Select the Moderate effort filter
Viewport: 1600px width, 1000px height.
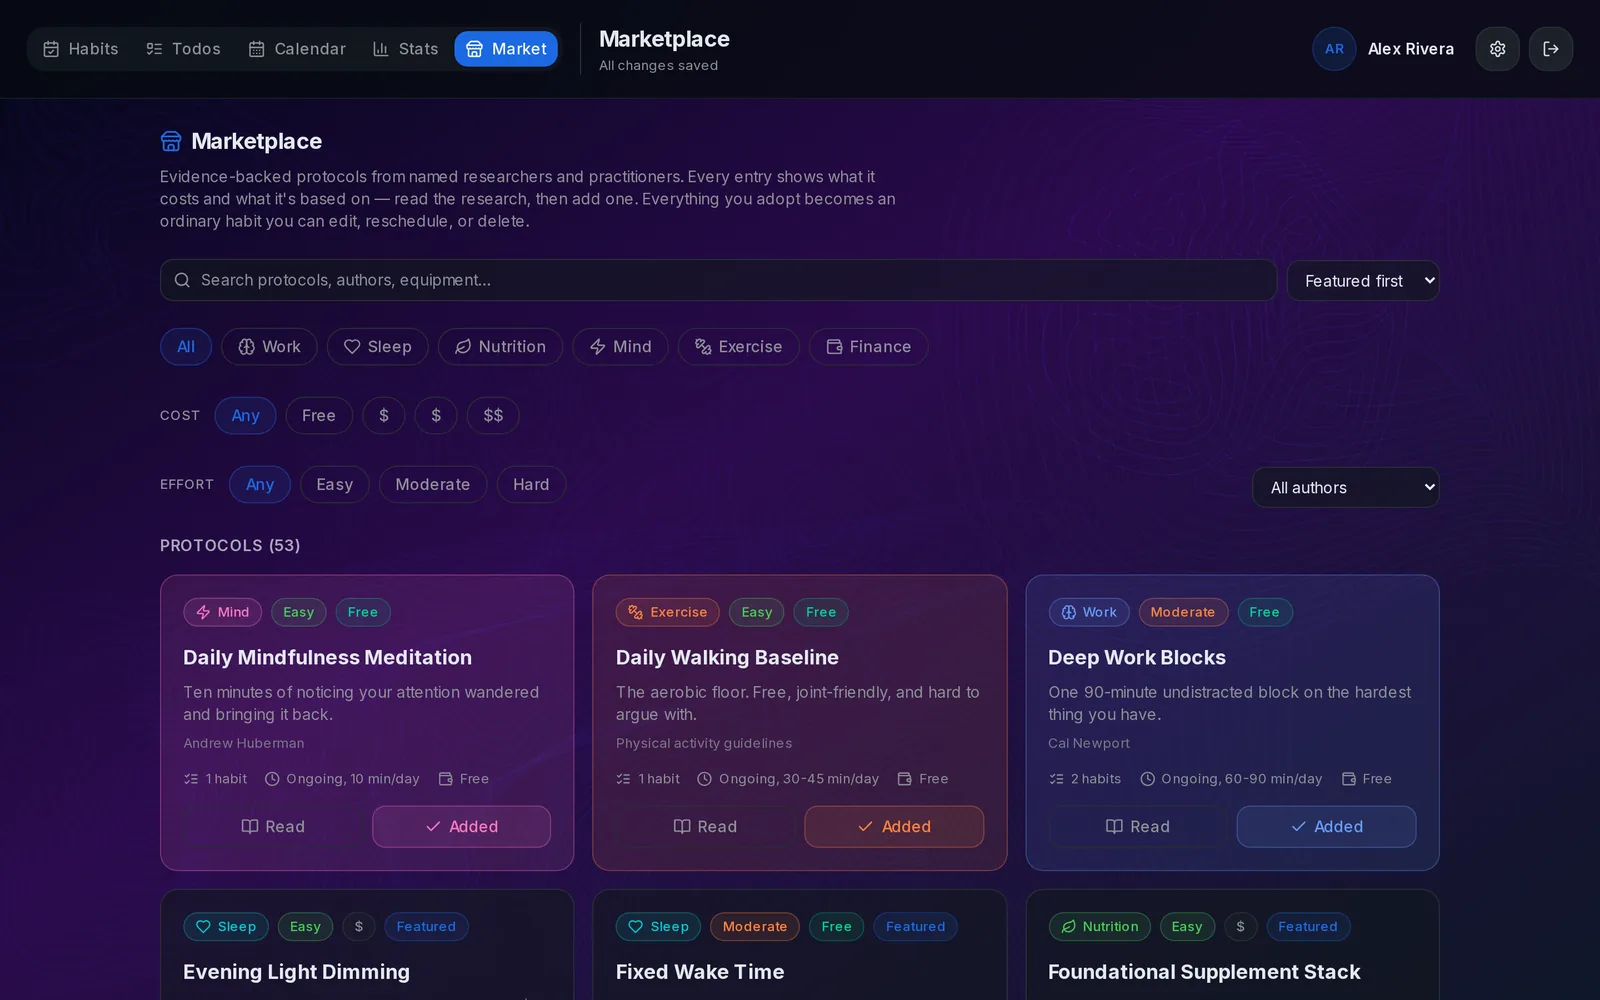point(433,485)
